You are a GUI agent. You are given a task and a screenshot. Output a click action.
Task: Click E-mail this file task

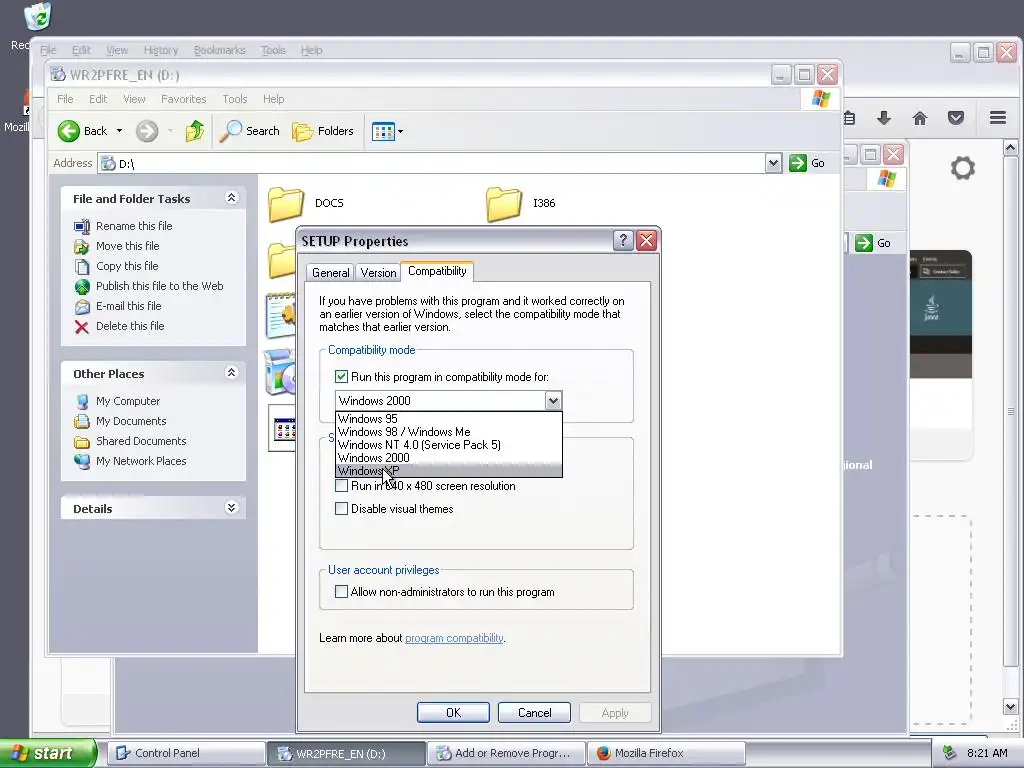coord(128,306)
